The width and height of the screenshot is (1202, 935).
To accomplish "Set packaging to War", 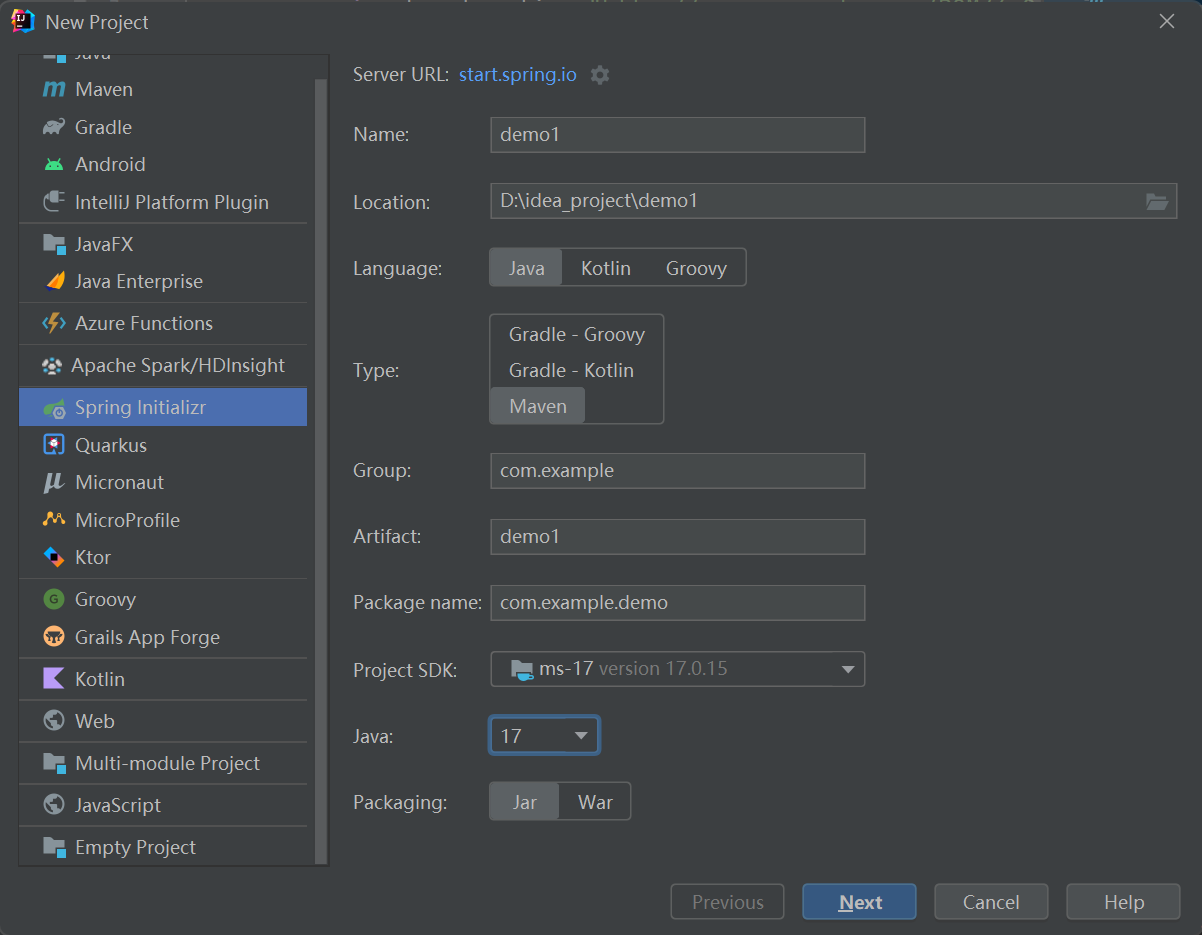I will click(x=595, y=802).
